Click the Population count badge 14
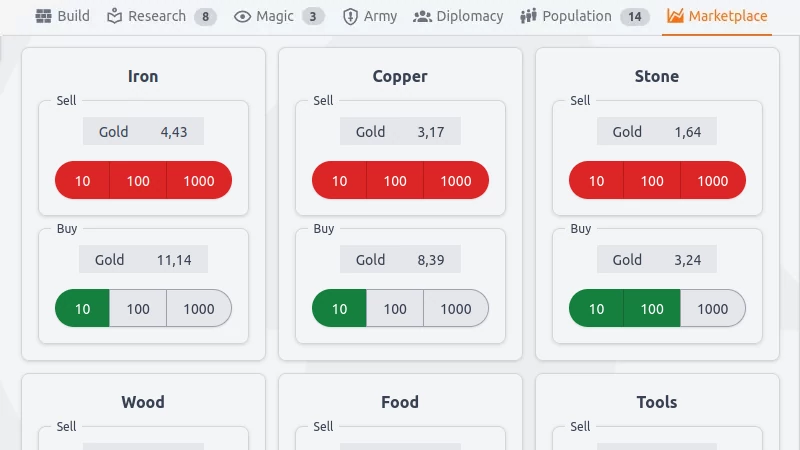Screen dimensions: 800x450 [635, 16]
